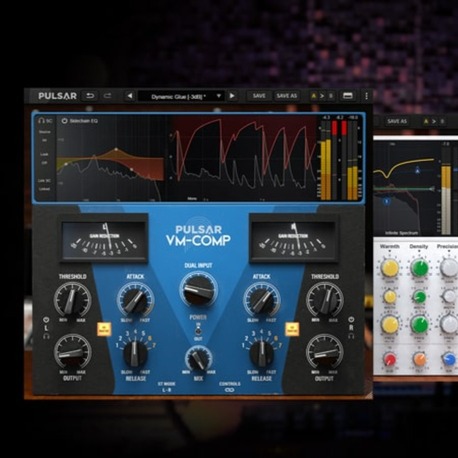458x458 pixels.
Task: Load the next preset with right arrow
Action: (232, 96)
